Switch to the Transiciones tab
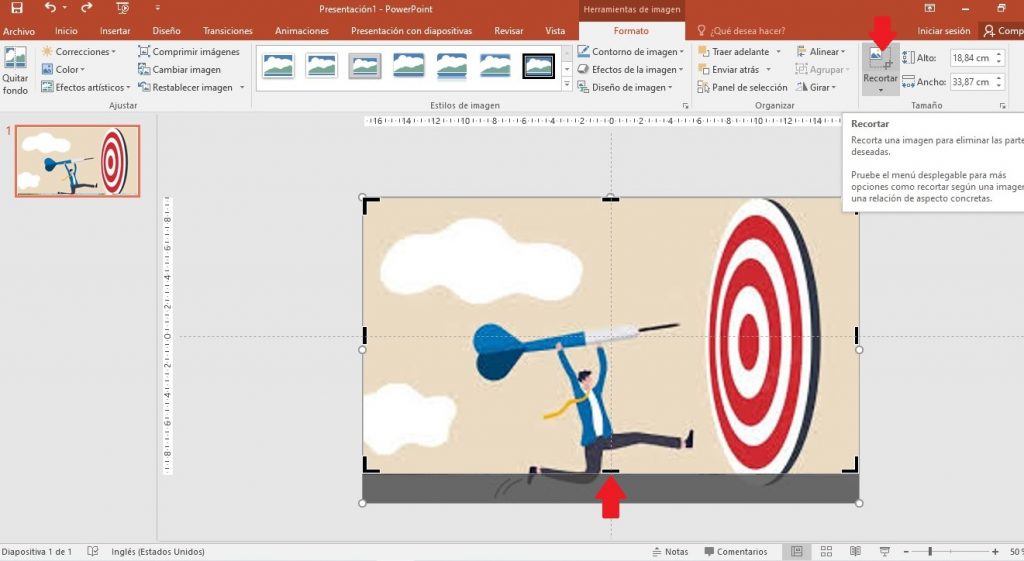This screenshot has width=1024, height=561. (227, 31)
